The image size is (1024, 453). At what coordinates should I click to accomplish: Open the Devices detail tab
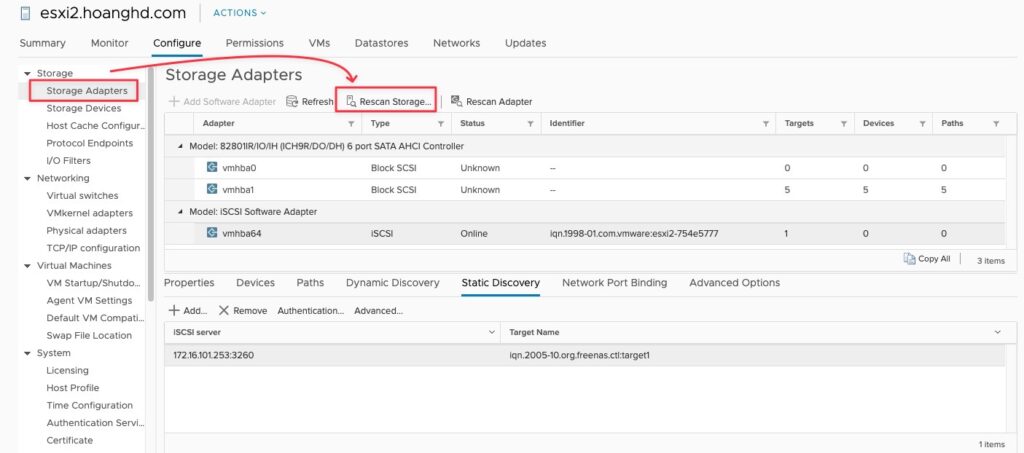(255, 283)
